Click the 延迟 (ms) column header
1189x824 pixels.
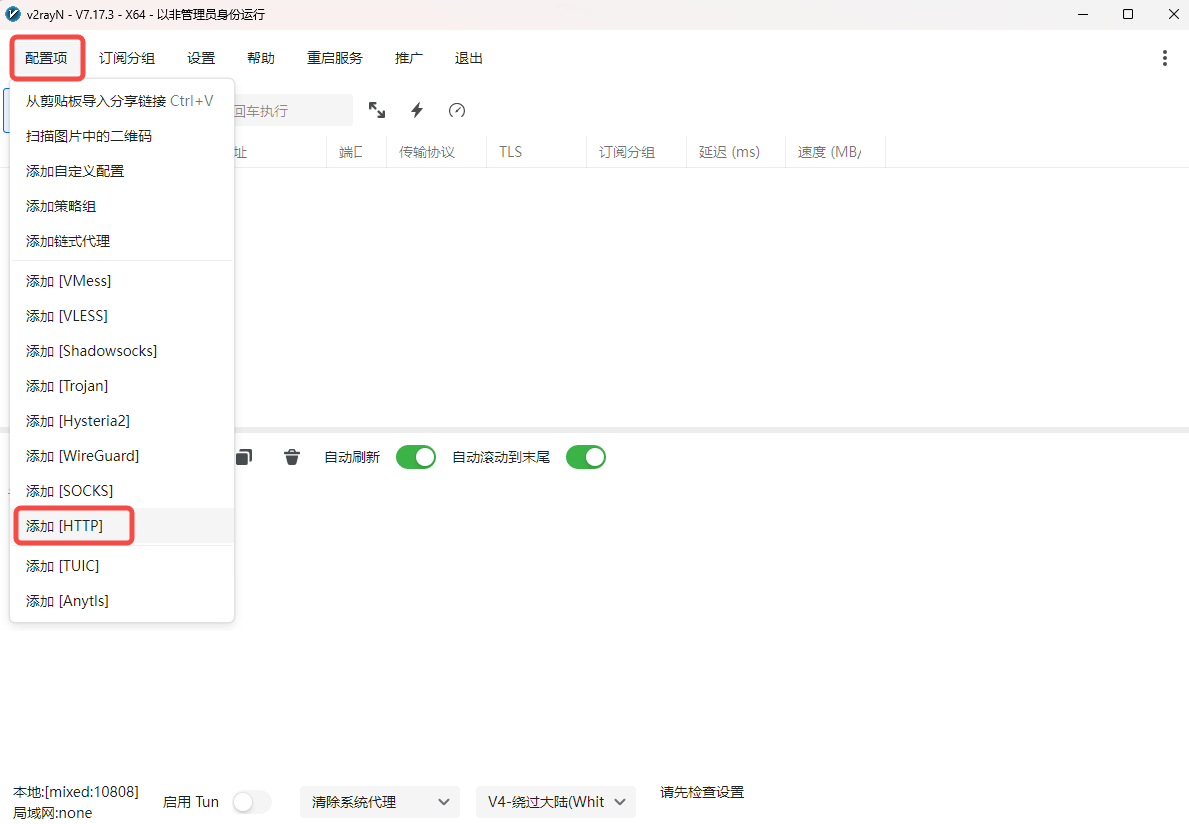(x=736, y=152)
